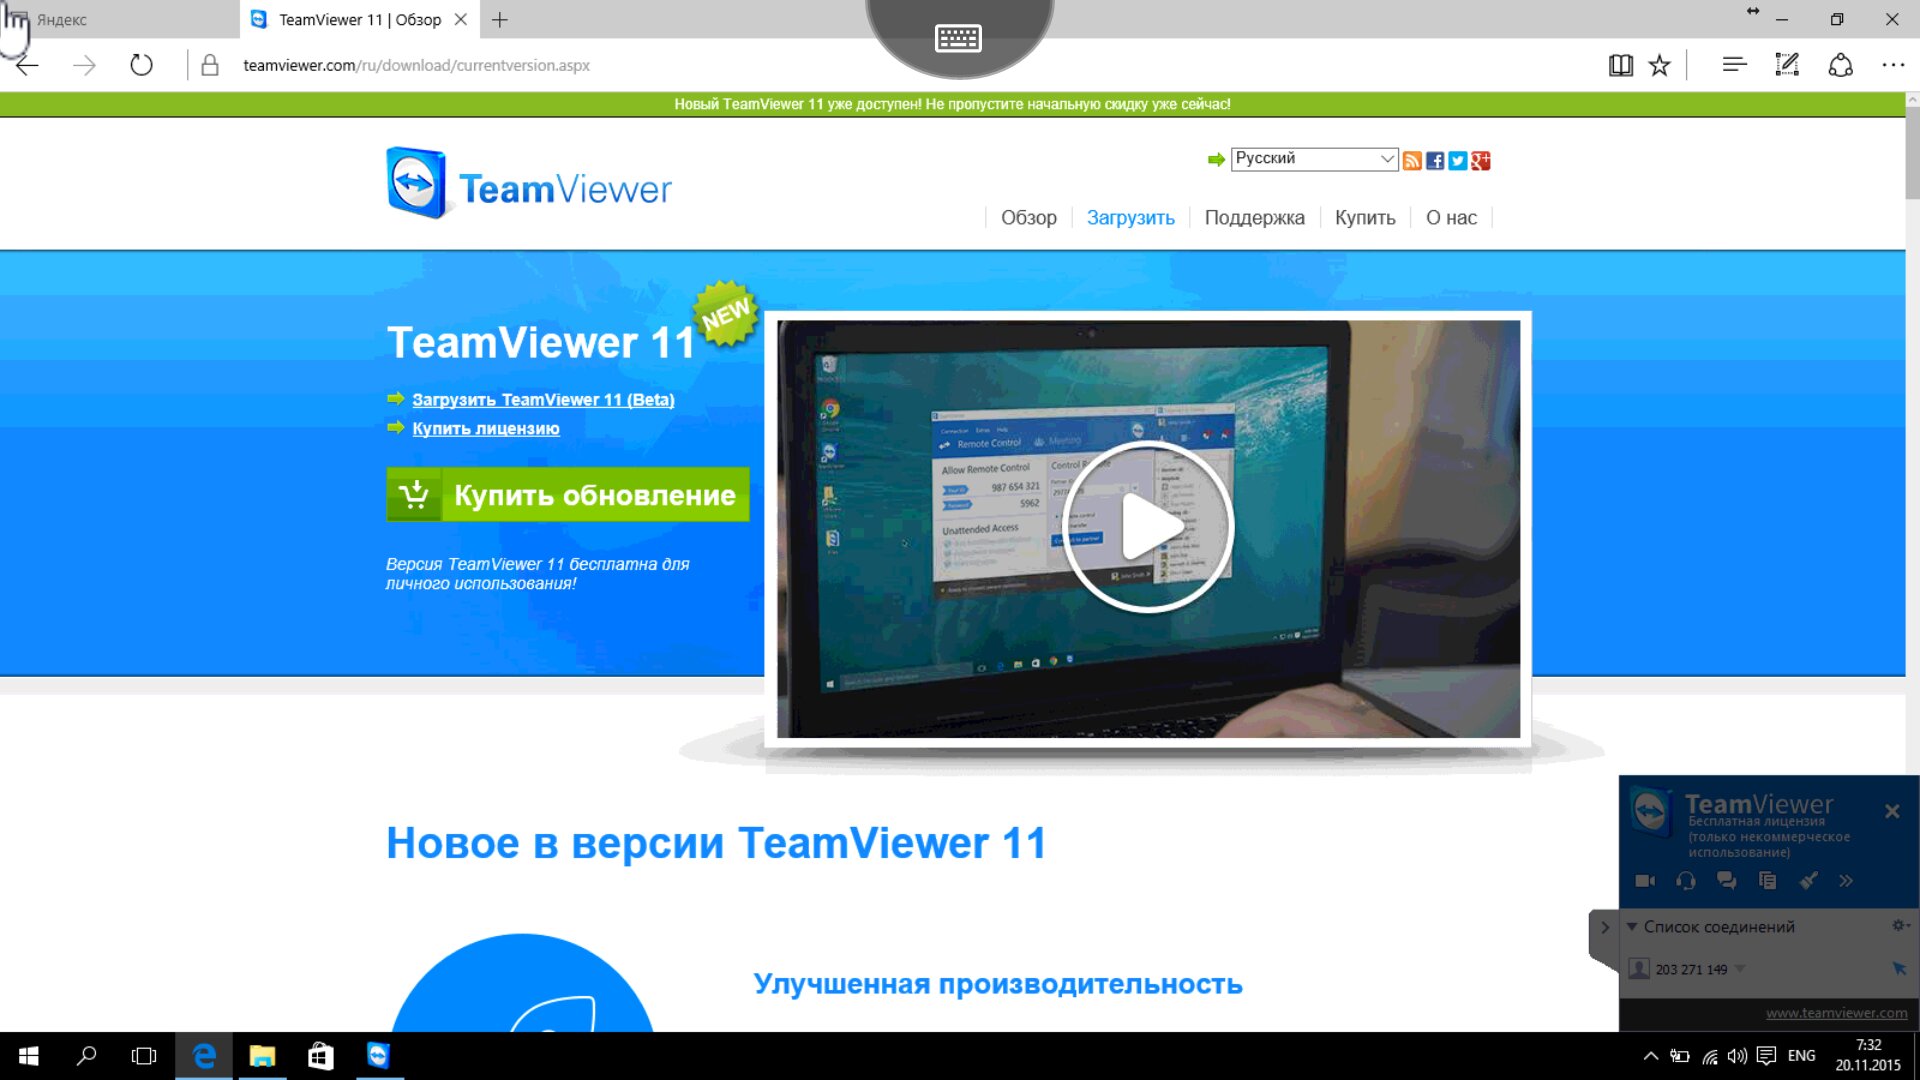The image size is (1920, 1080).
Task: Open file box icon in TeamViewer panel
Action: 1767,881
